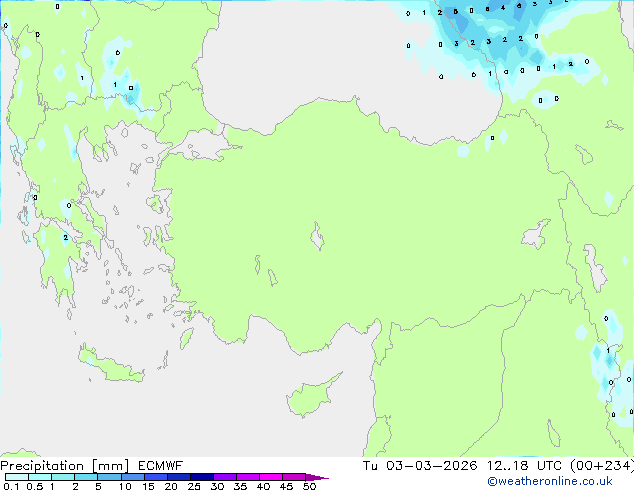Click the 'Precipitation [mm]' title text
Image resolution: width=634 pixels, height=490 pixels.
pyautogui.click(x=65, y=466)
